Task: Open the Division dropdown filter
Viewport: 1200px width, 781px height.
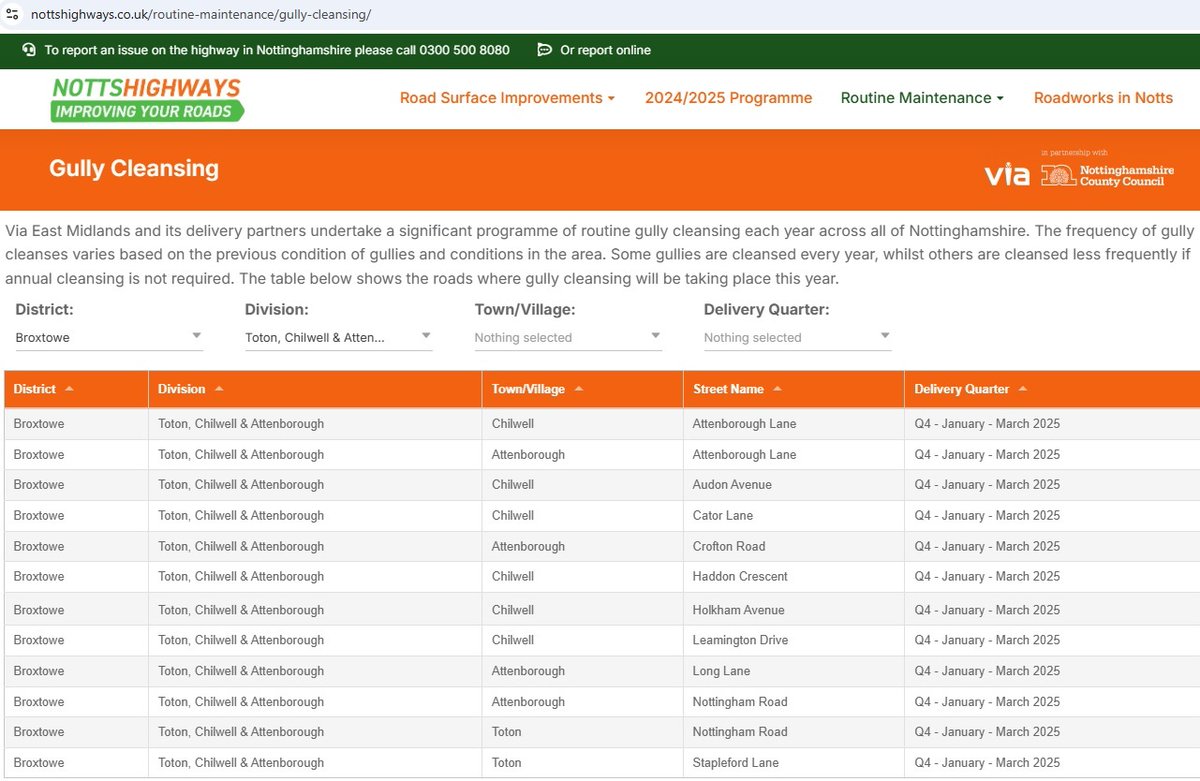Action: [339, 337]
